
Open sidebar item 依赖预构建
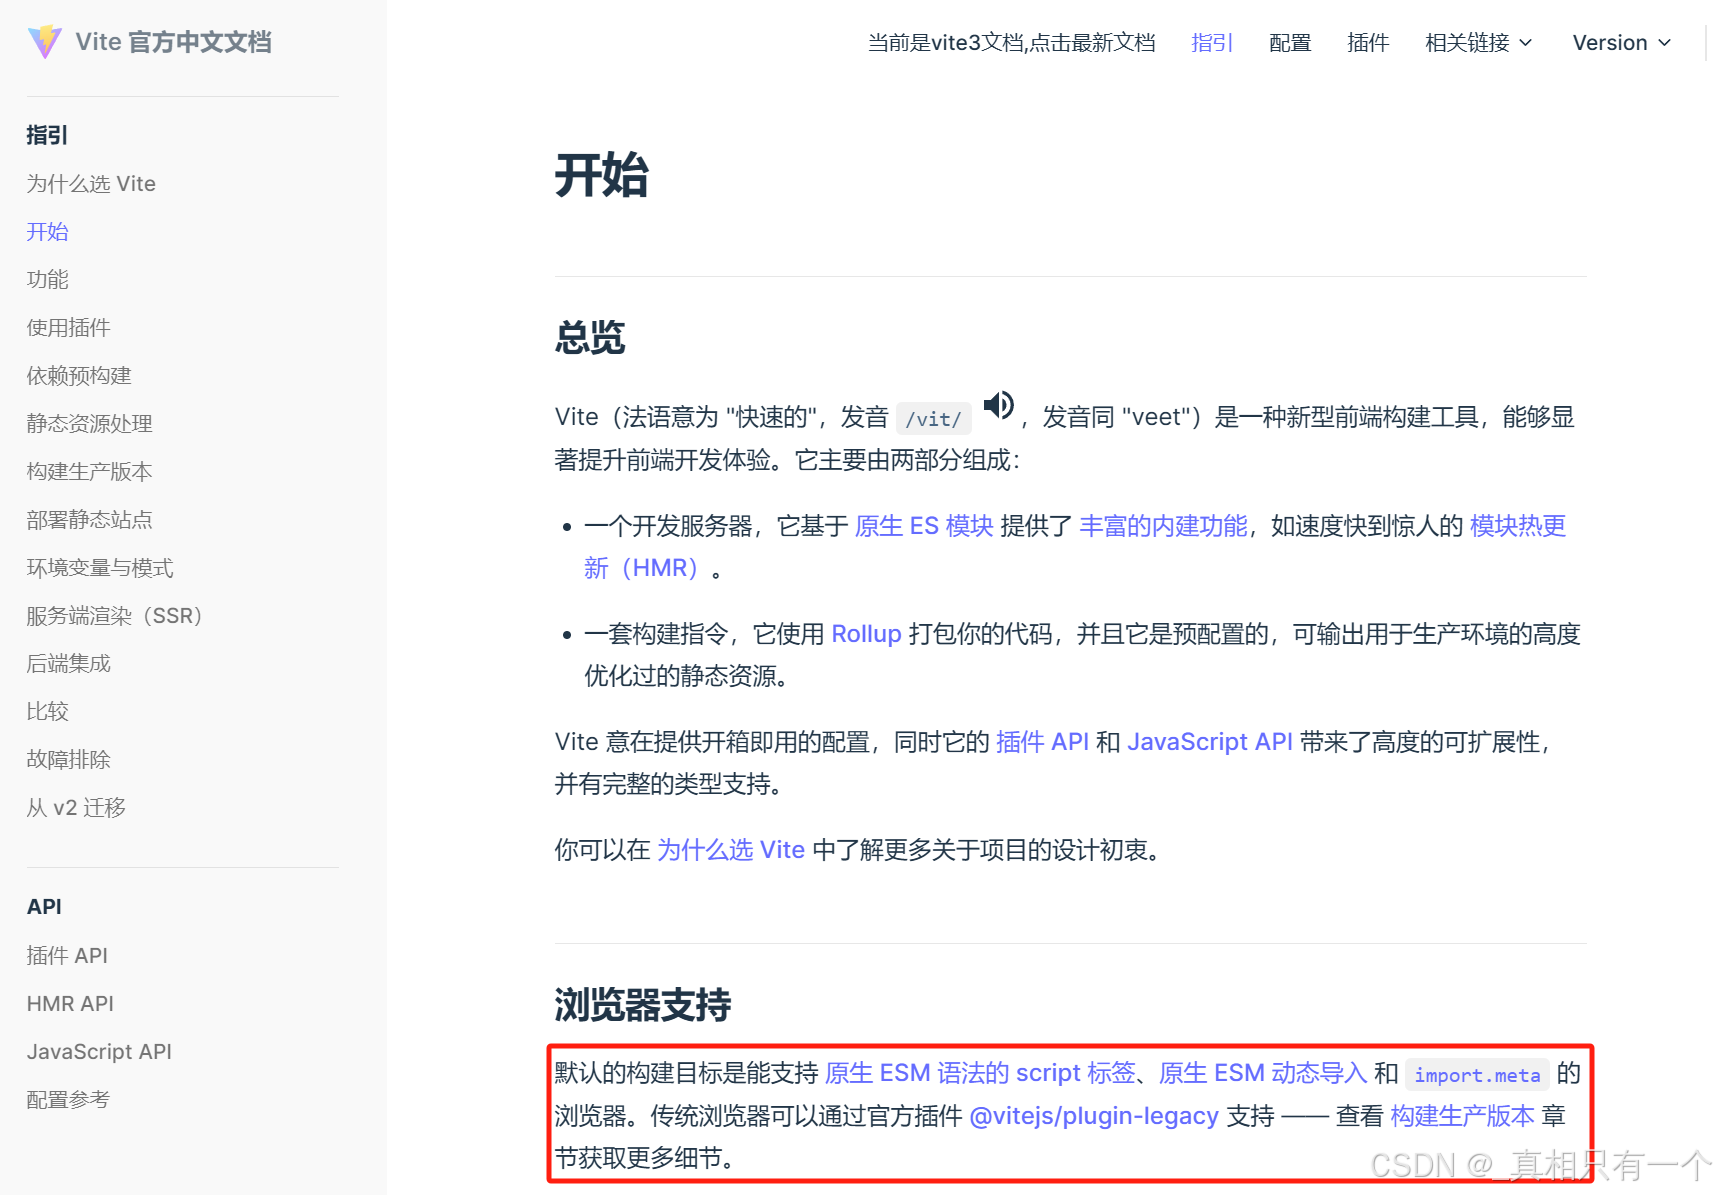[79, 376]
